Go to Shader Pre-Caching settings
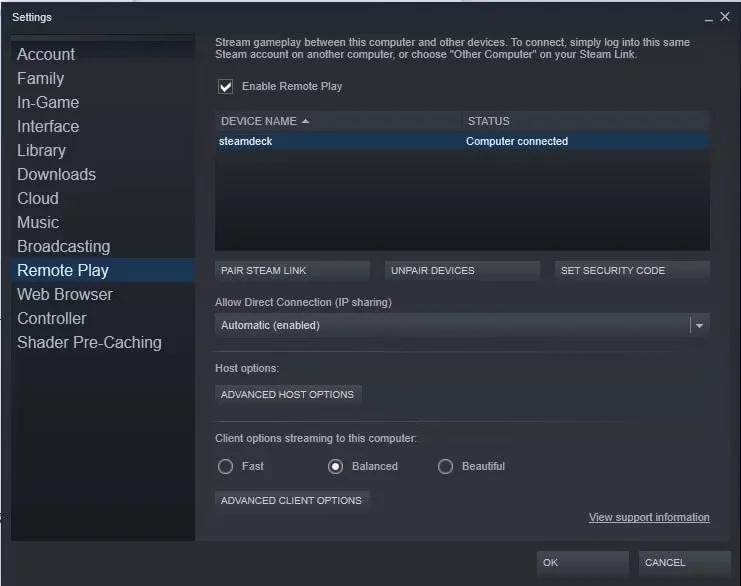This screenshot has width=741, height=586. pyautogui.click(x=89, y=342)
